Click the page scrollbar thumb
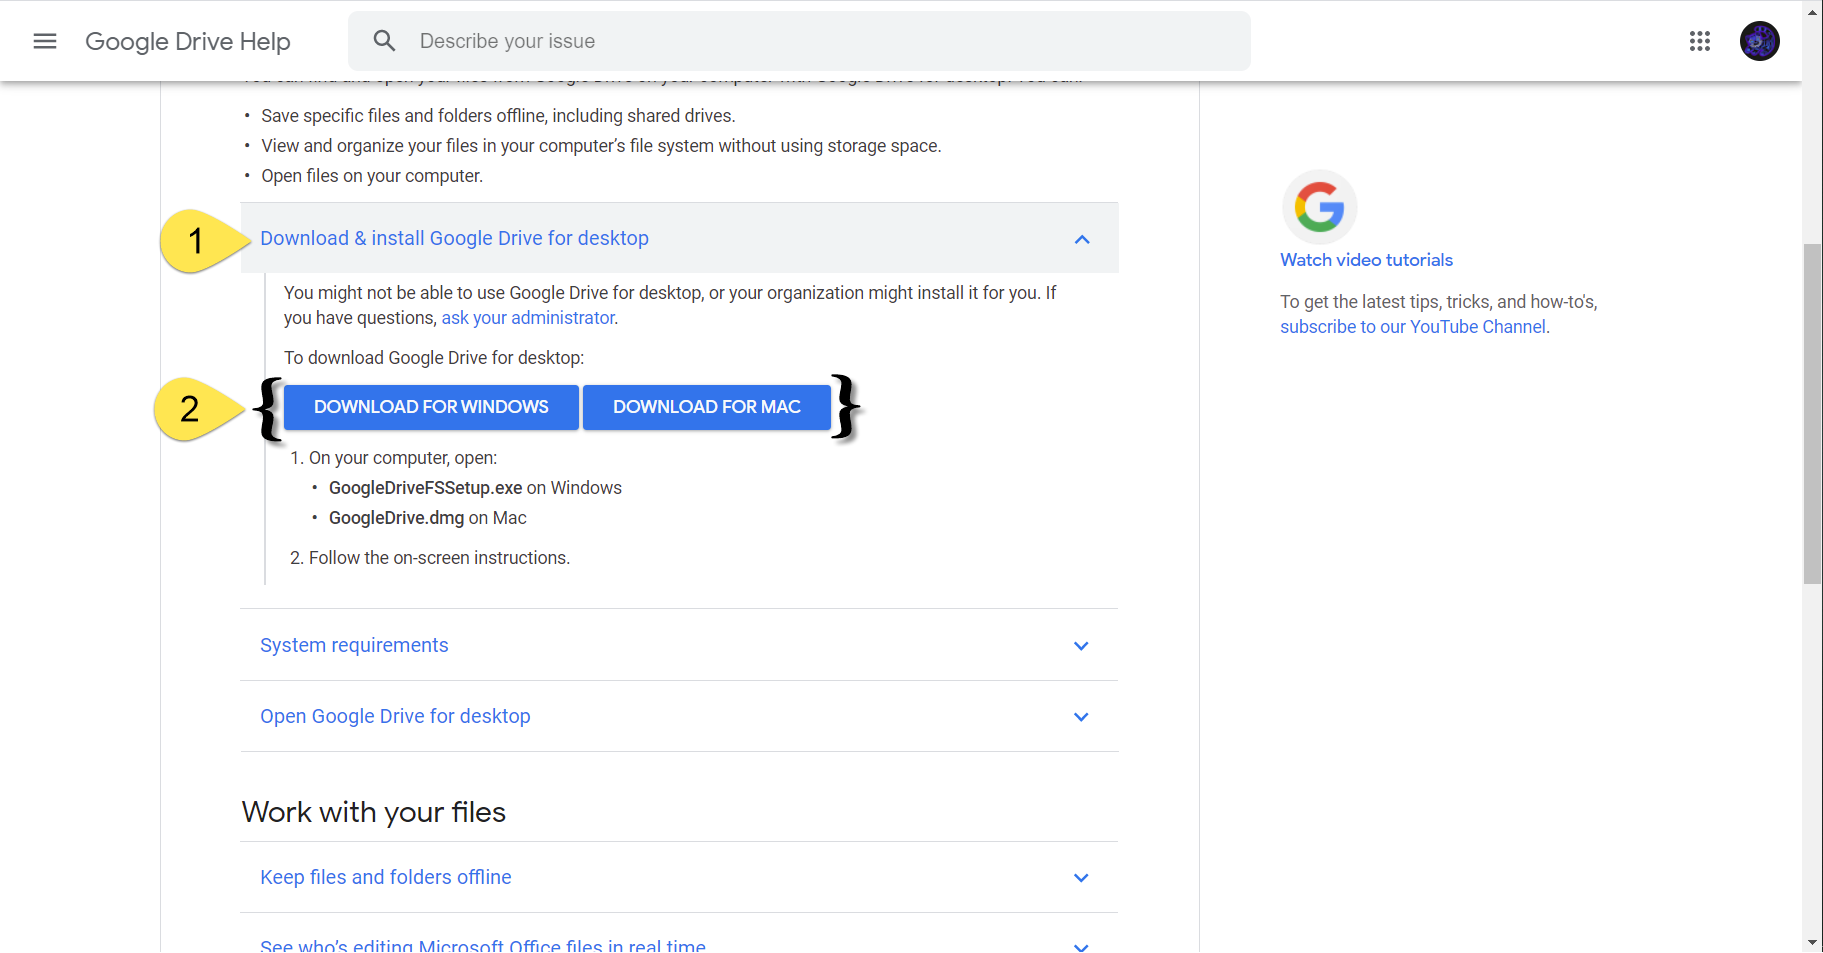 click(1812, 413)
